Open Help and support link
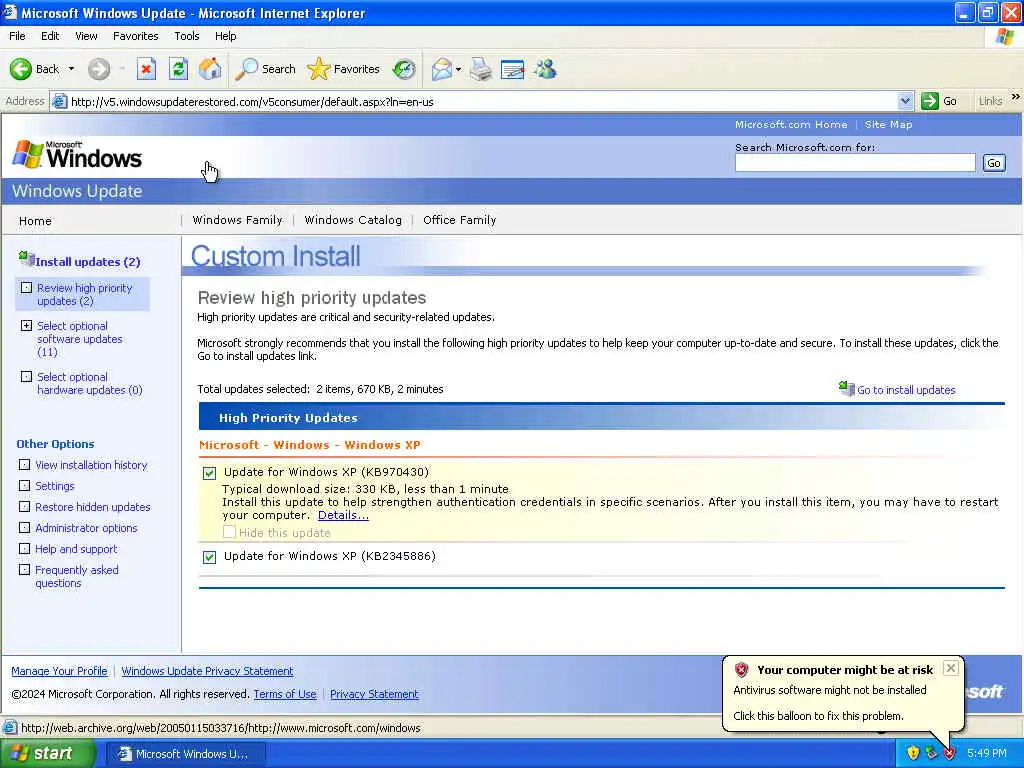Image resolution: width=1024 pixels, height=768 pixels. tap(76, 549)
